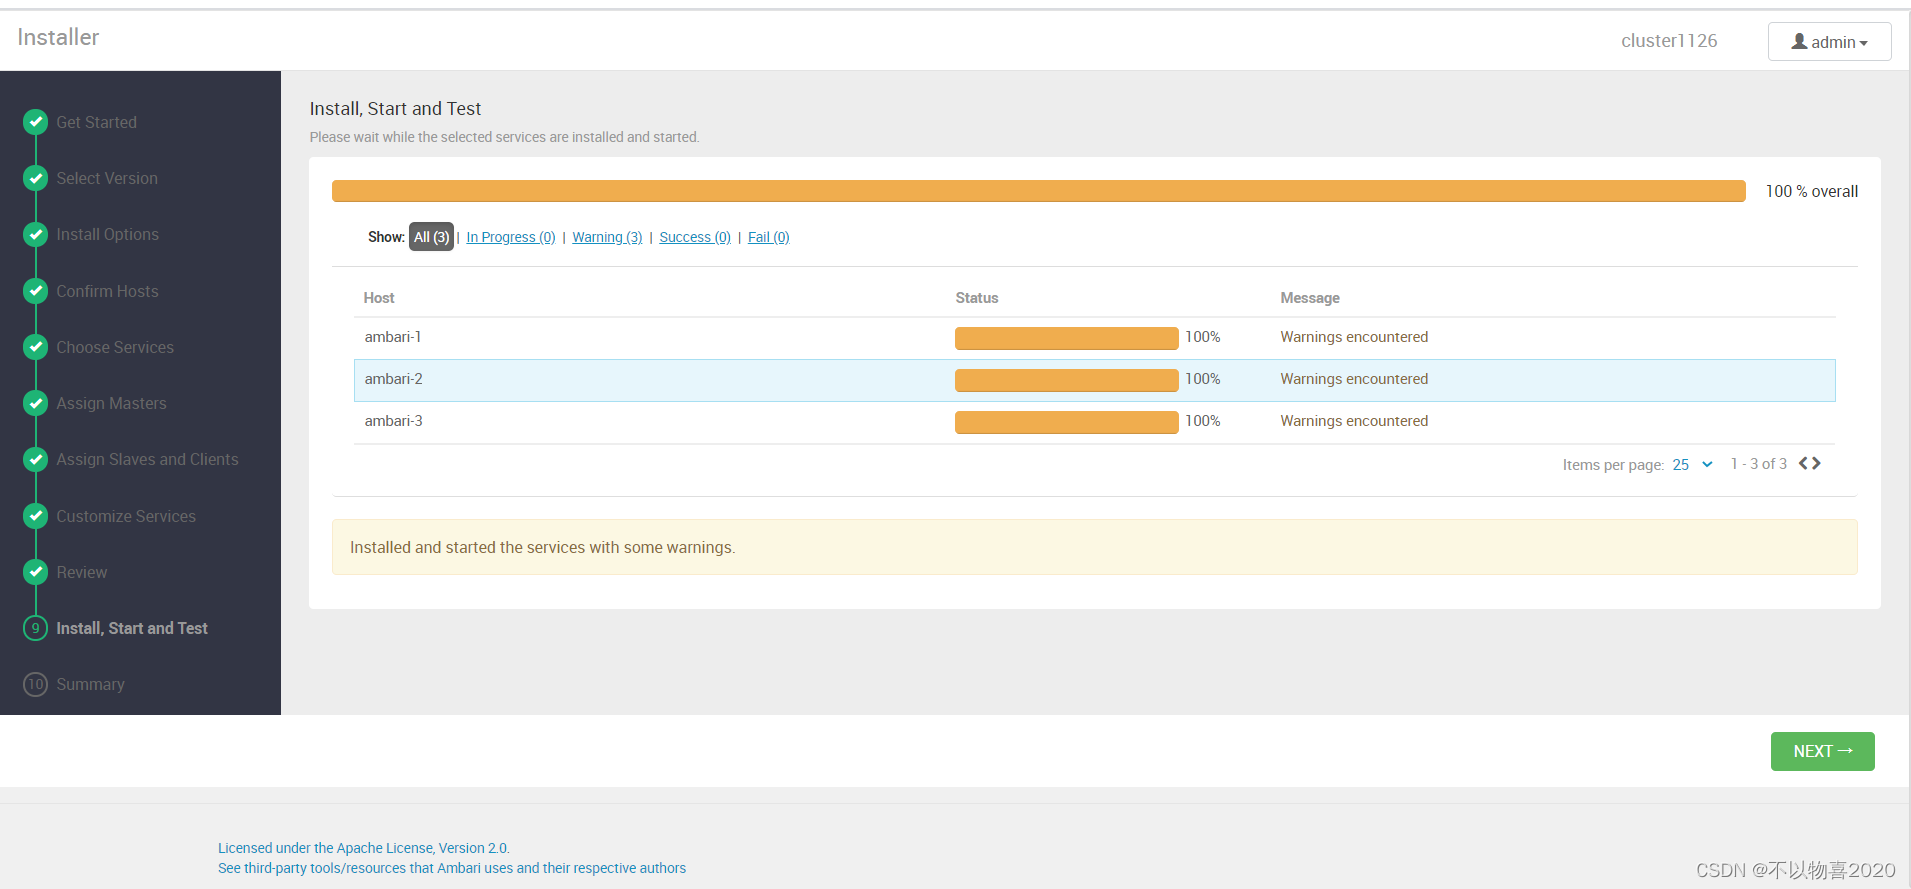The height and width of the screenshot is (889, 1911).
Task: Click the Get Started step checkmark icon
Action: 36,122
